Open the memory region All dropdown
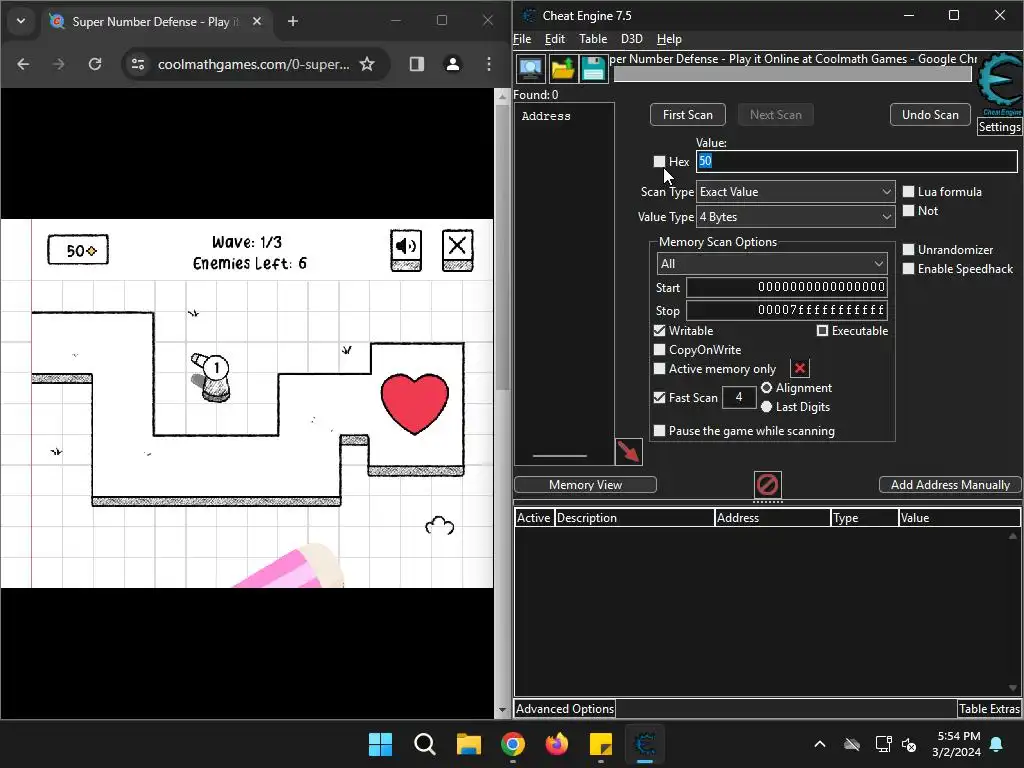Viewport: 1024px width, 768px height. coord(772,263)
